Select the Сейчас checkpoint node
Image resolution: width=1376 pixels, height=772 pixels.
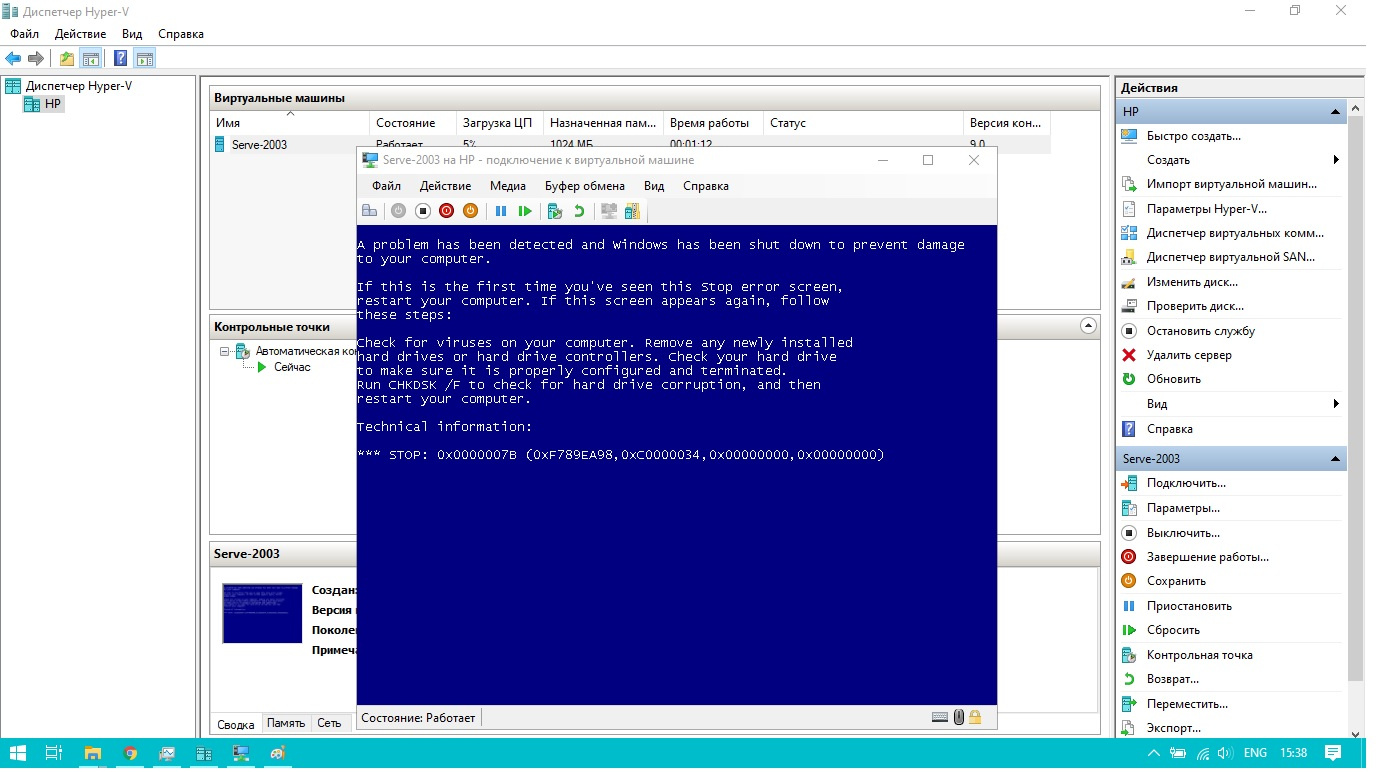pos(292,367)
